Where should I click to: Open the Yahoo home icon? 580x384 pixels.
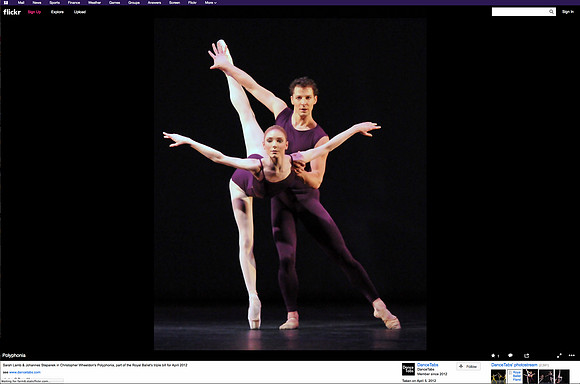tap(6, 2)
